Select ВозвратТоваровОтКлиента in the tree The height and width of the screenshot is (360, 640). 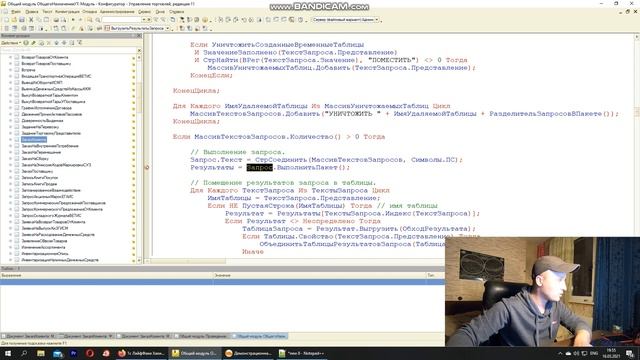[x=45, y=57]
